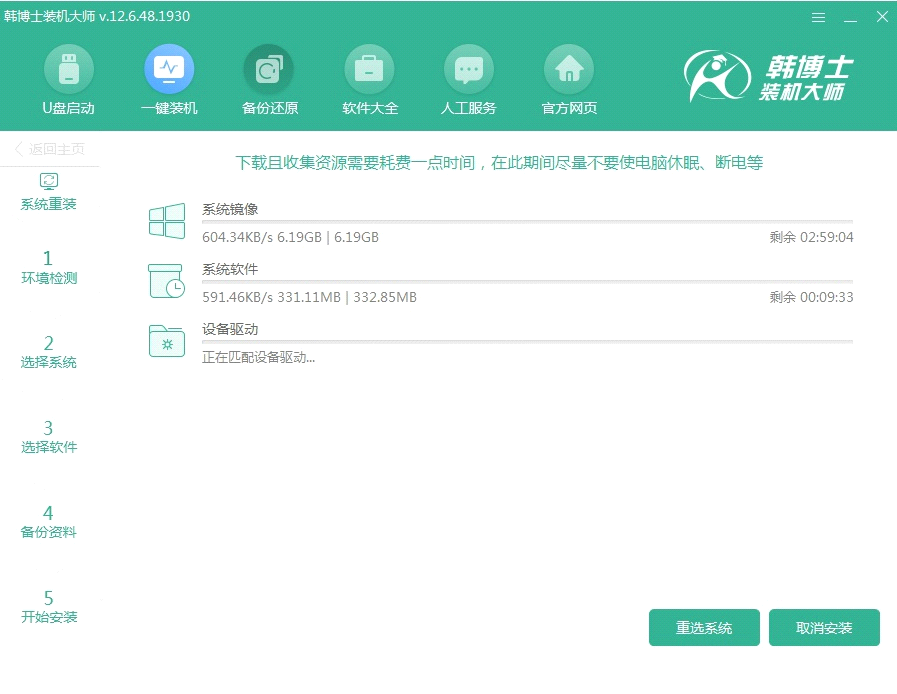Contact 人工服务 customer support
Image resolution: width=897 pixels, height=694 pixels.
pos(468,78)
